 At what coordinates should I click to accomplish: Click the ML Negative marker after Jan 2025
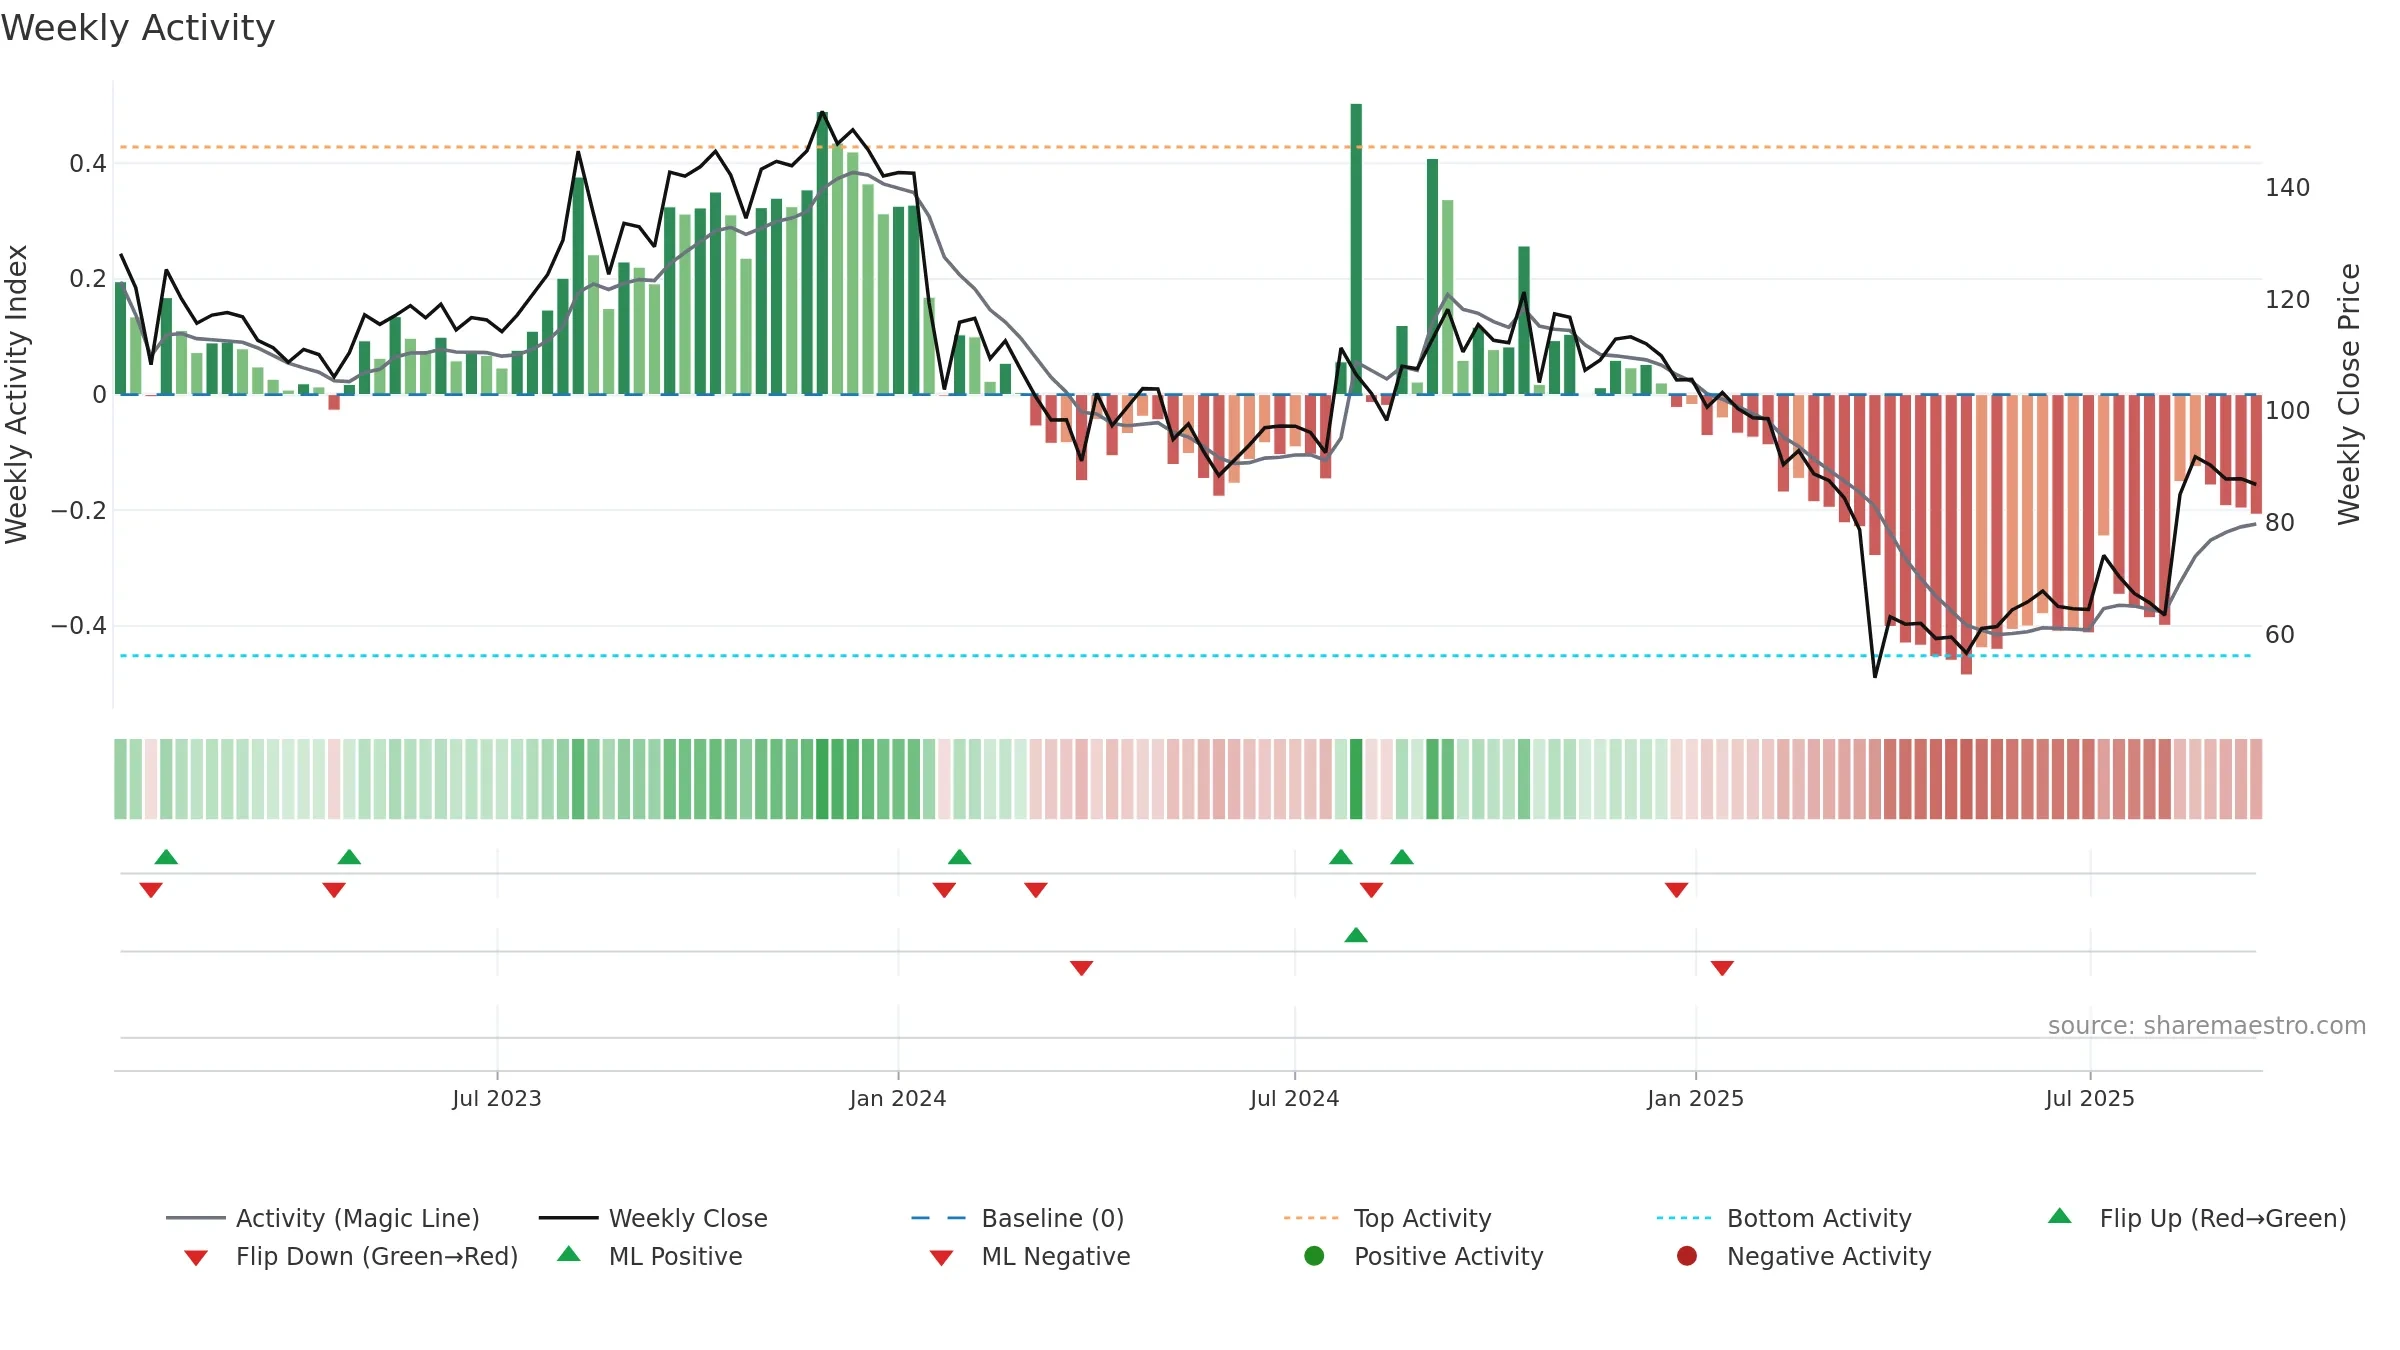click(1722, 968)
